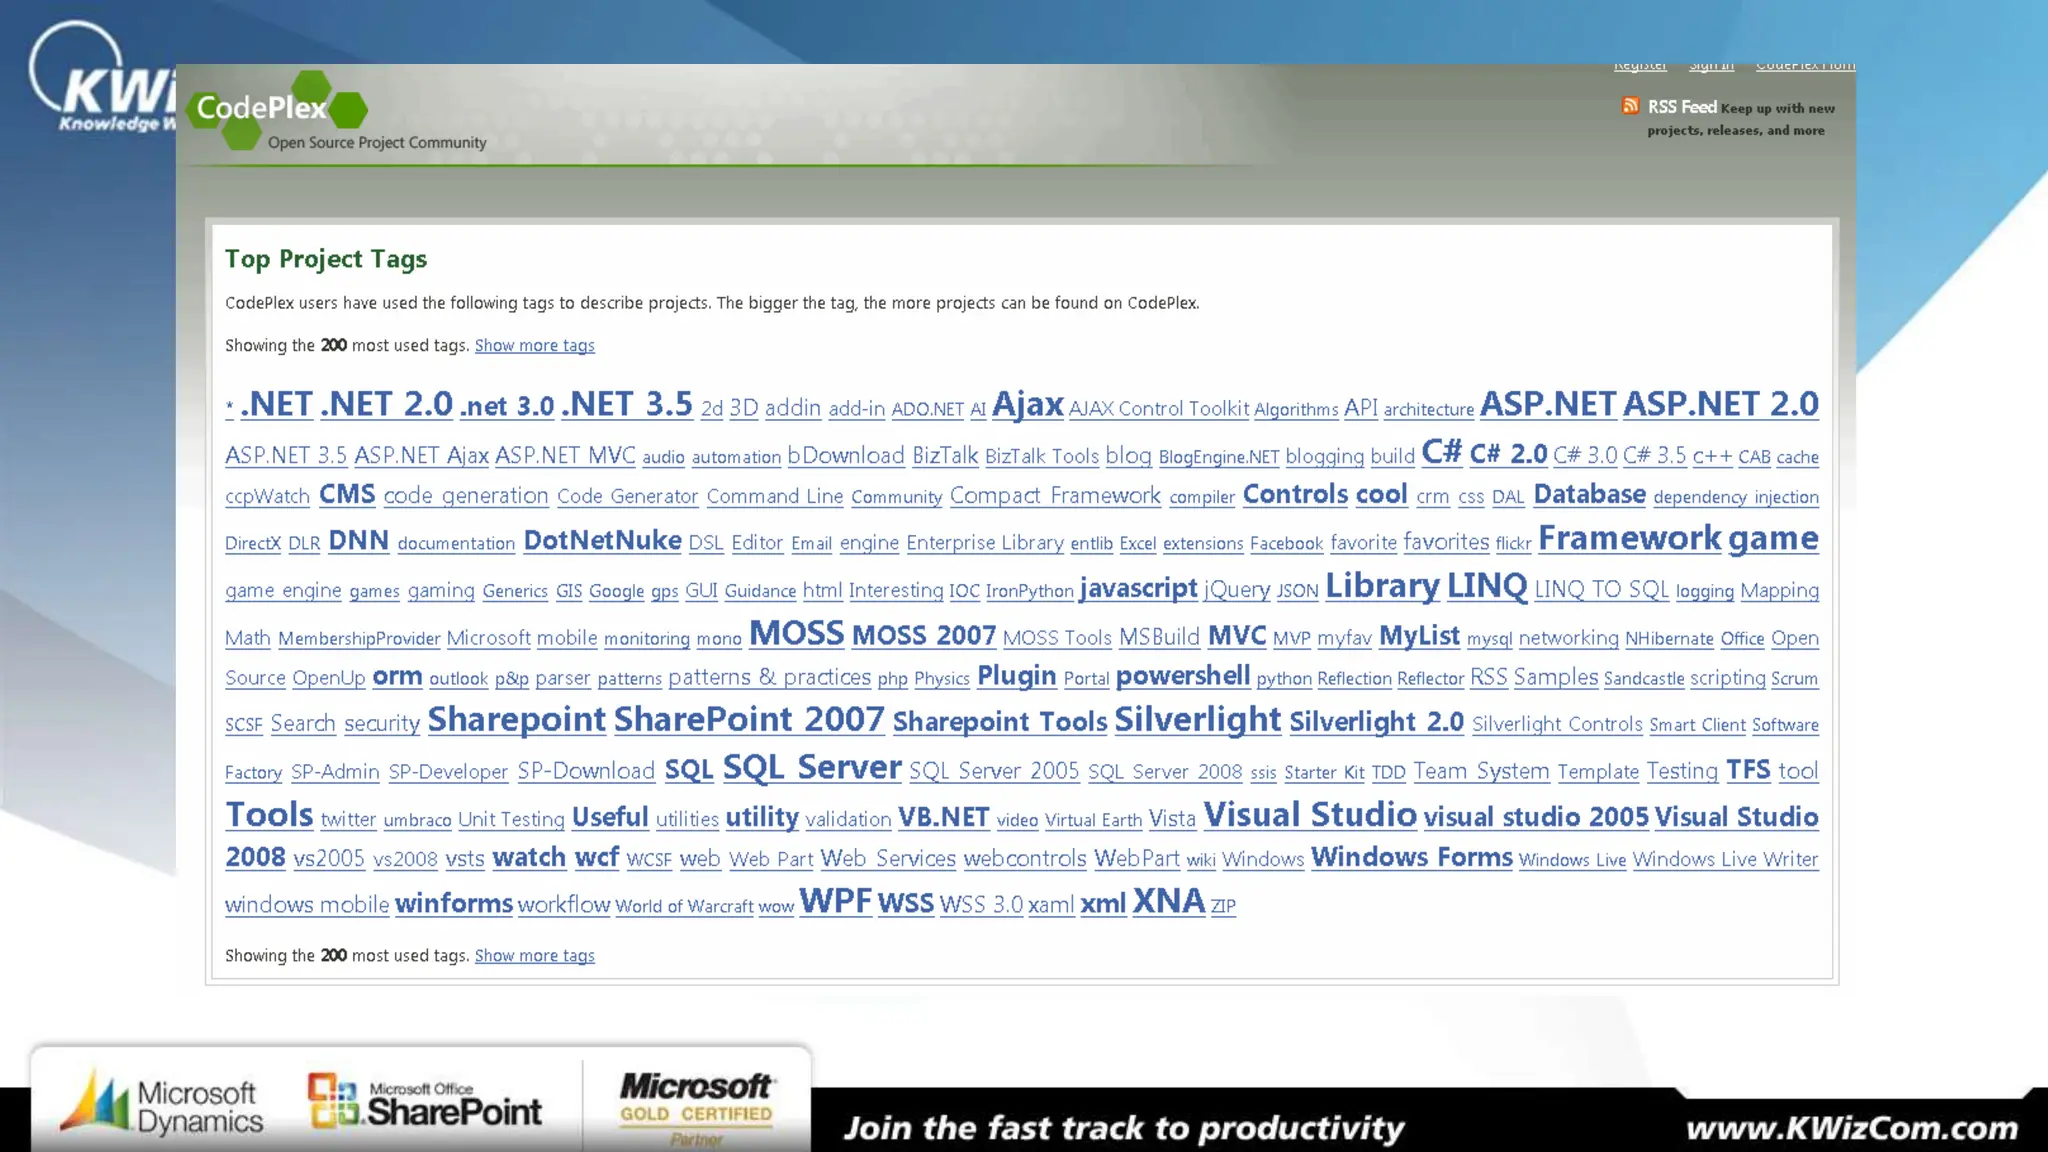The image size is (2048, 1152).
Task: Click the game engine tag
Action: coord(283,591)
